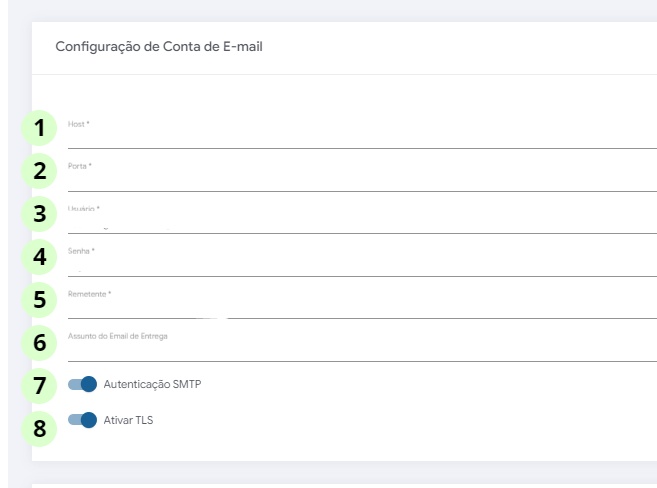The image size is (657, 488).
Task: Click the Remetente input field
Action: click(x=360, y=309)
